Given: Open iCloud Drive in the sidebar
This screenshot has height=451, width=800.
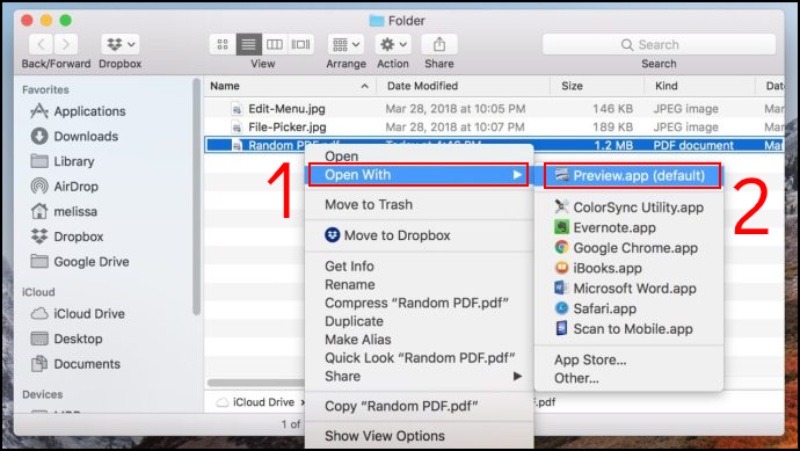Looking at the screenshot, I should (78, 314).
